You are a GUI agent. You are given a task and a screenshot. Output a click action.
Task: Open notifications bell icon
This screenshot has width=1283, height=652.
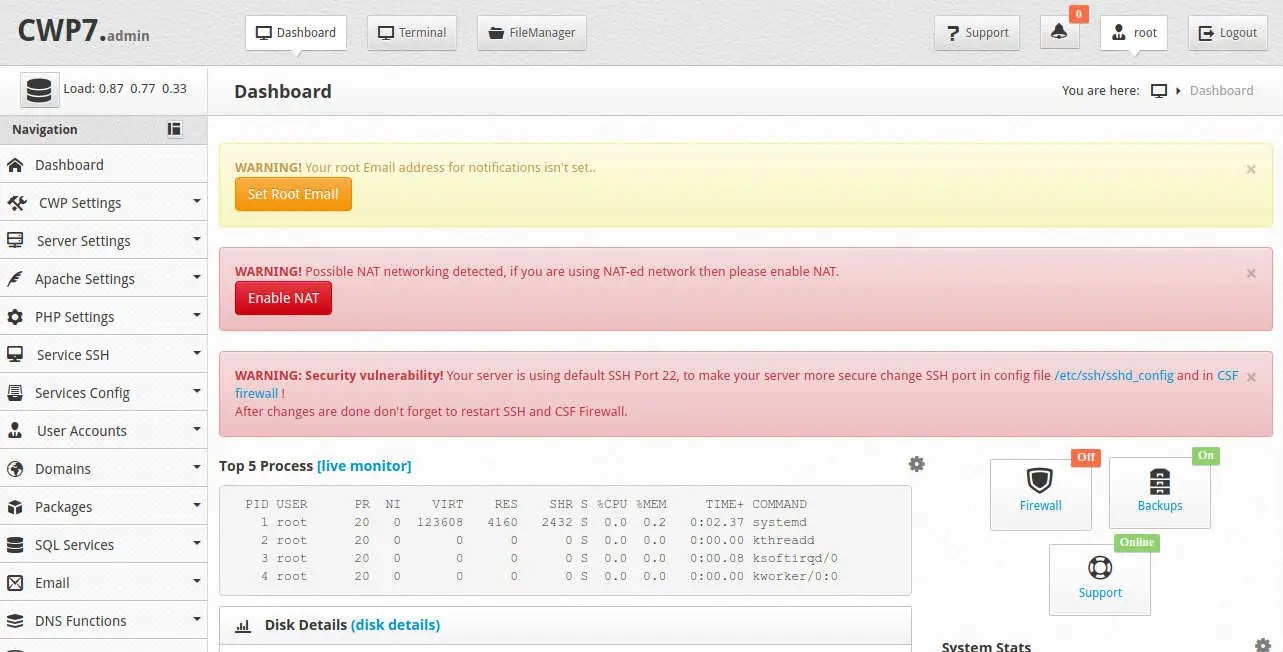pos(1059,32)
